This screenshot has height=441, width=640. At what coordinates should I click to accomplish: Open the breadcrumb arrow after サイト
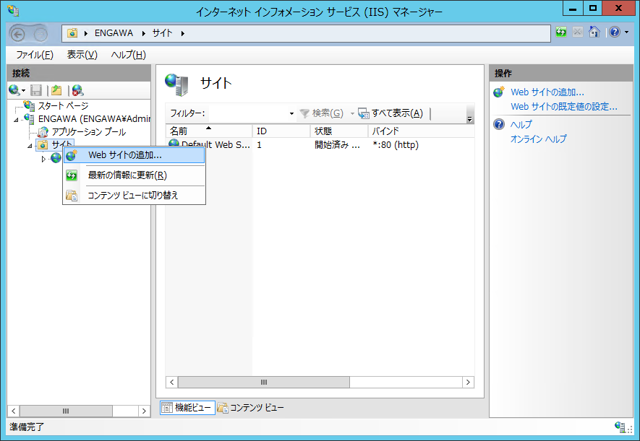click(x=182, y=33)
